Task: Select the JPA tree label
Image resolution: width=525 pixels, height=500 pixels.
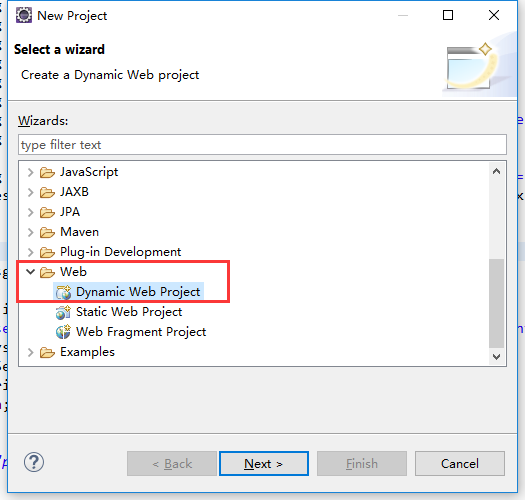Action: coord(70,212)
